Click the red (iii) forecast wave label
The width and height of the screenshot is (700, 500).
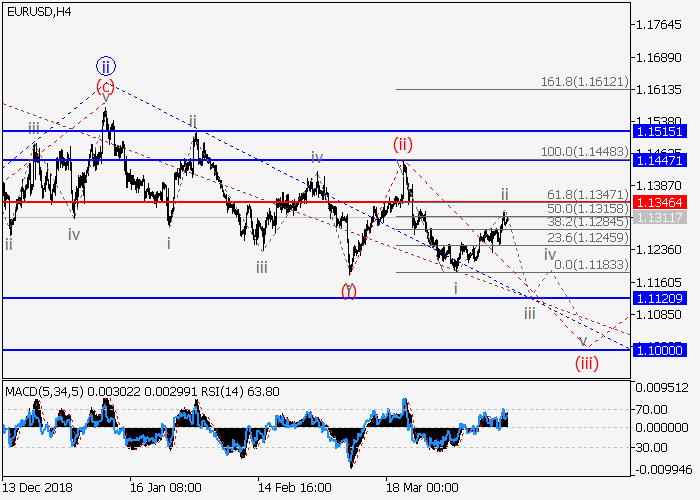(x=586, y=362)
